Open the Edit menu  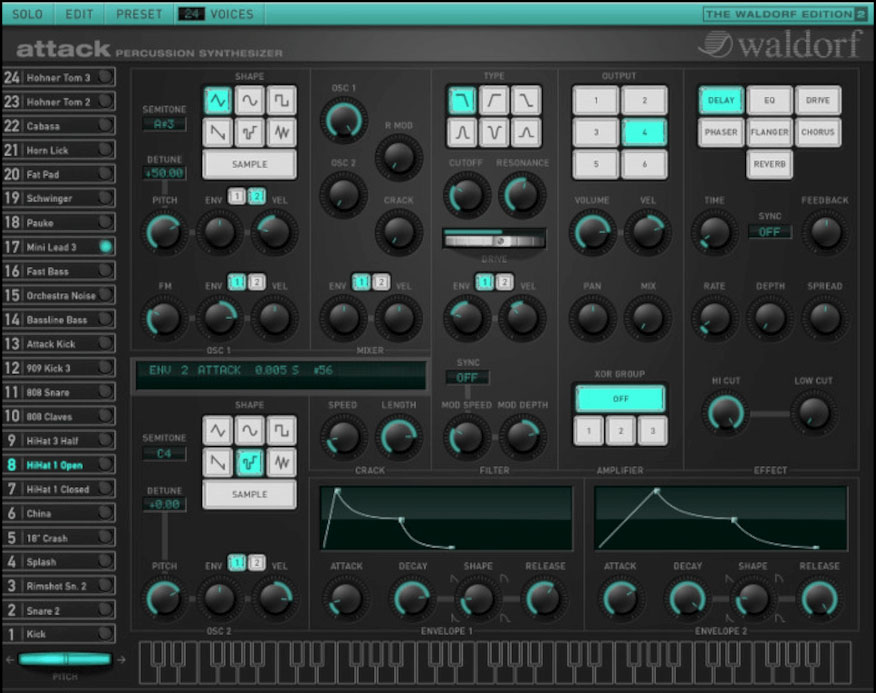(79, 14)
